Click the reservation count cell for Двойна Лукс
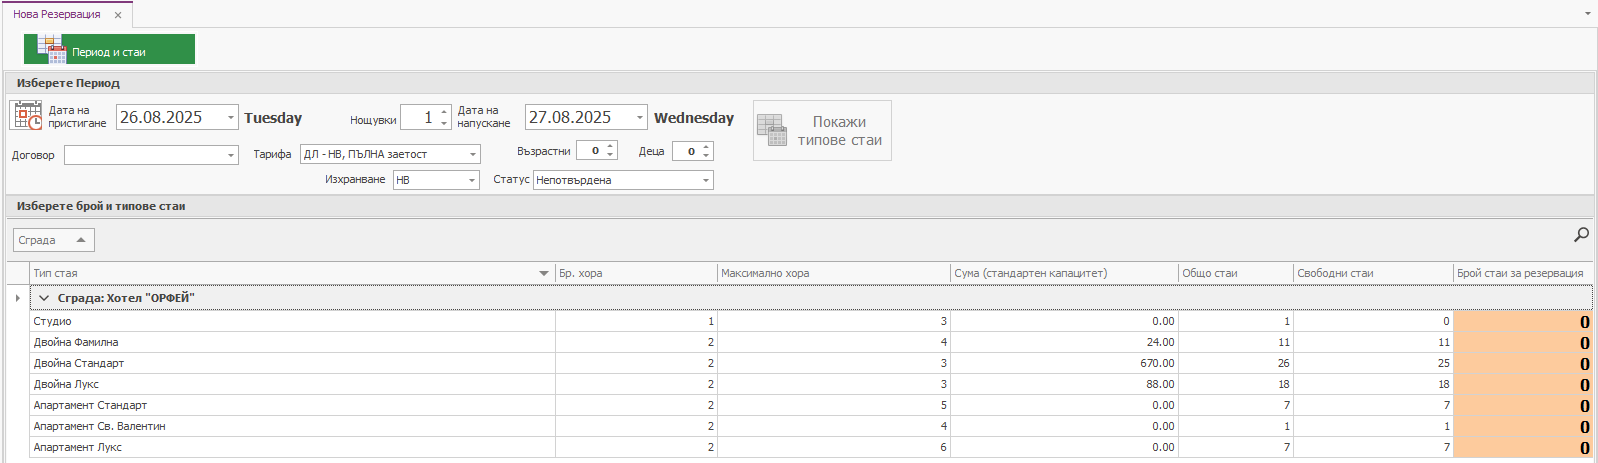The image size is (1598, 463). [x=1522, y=384]
